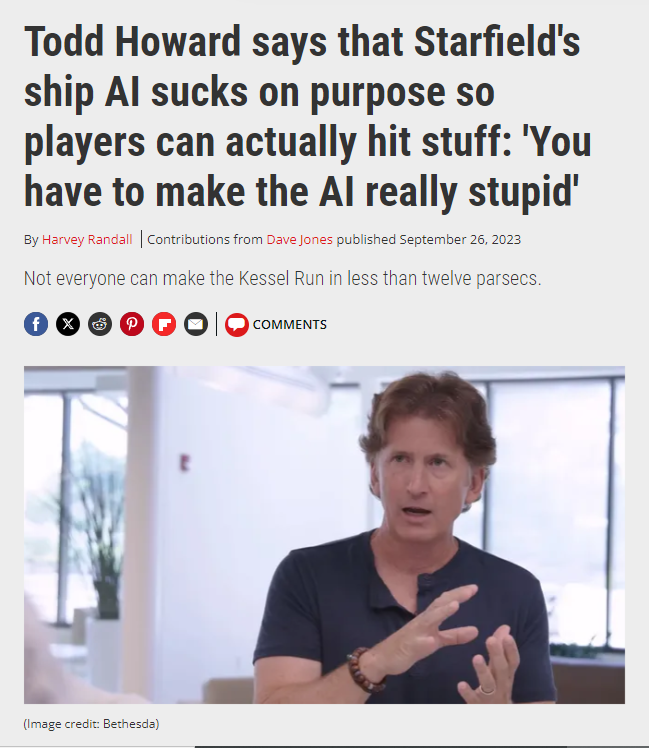Viewport: 649px width, 748px height.
Task: Pin article on Pinterest
Action: (132, 324)
